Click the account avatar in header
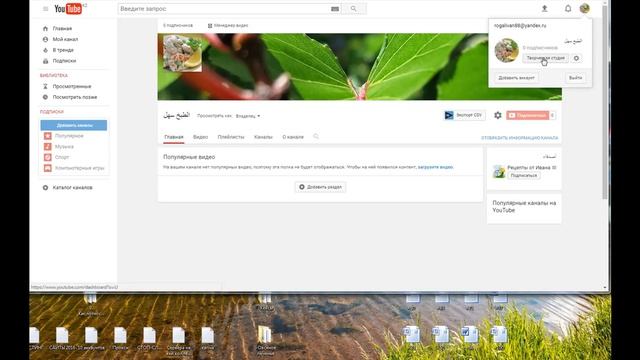640x360 pixels. pyautogui.click(x=584, y=8)
